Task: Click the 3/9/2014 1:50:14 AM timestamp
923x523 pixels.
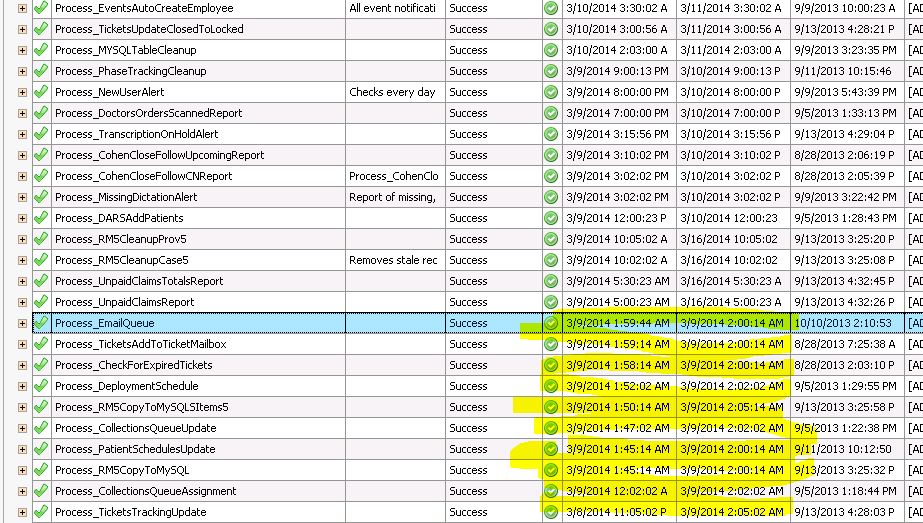Action: (x=617, y=407)
